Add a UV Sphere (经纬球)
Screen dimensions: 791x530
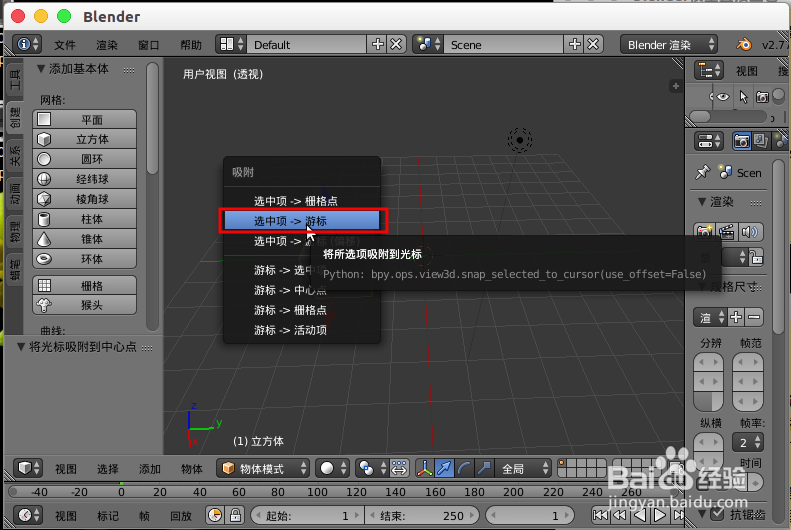coord(85,179)
